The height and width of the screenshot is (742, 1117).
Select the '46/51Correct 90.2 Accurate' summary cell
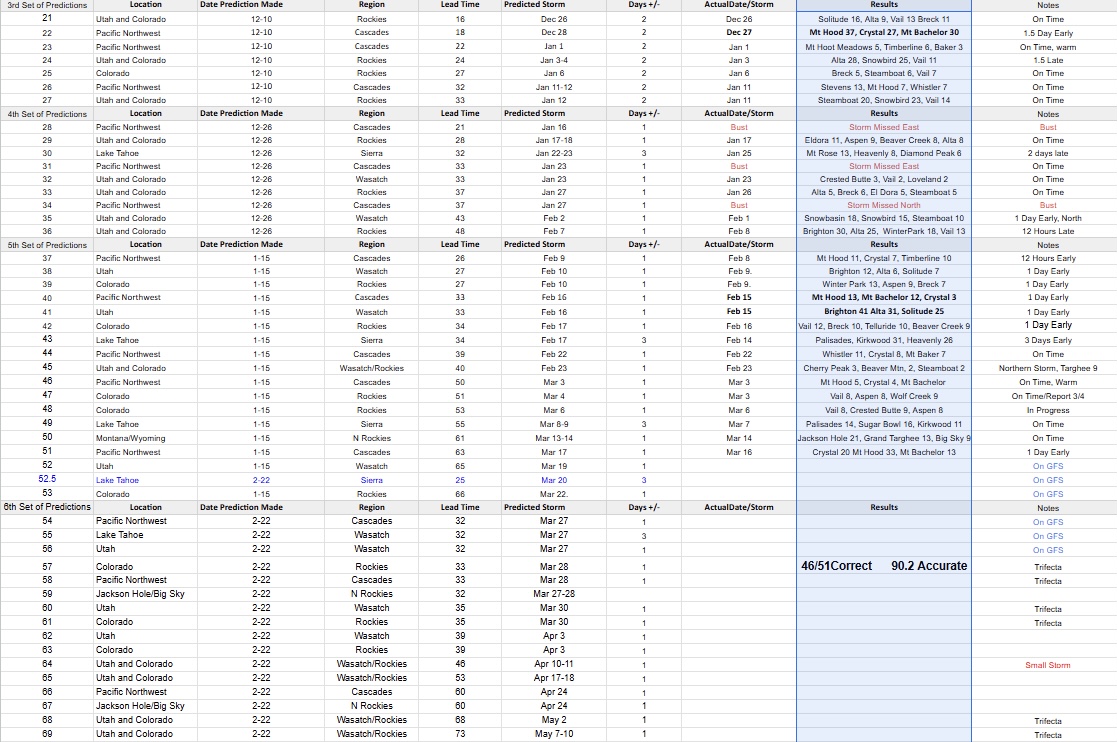[884, 566]
